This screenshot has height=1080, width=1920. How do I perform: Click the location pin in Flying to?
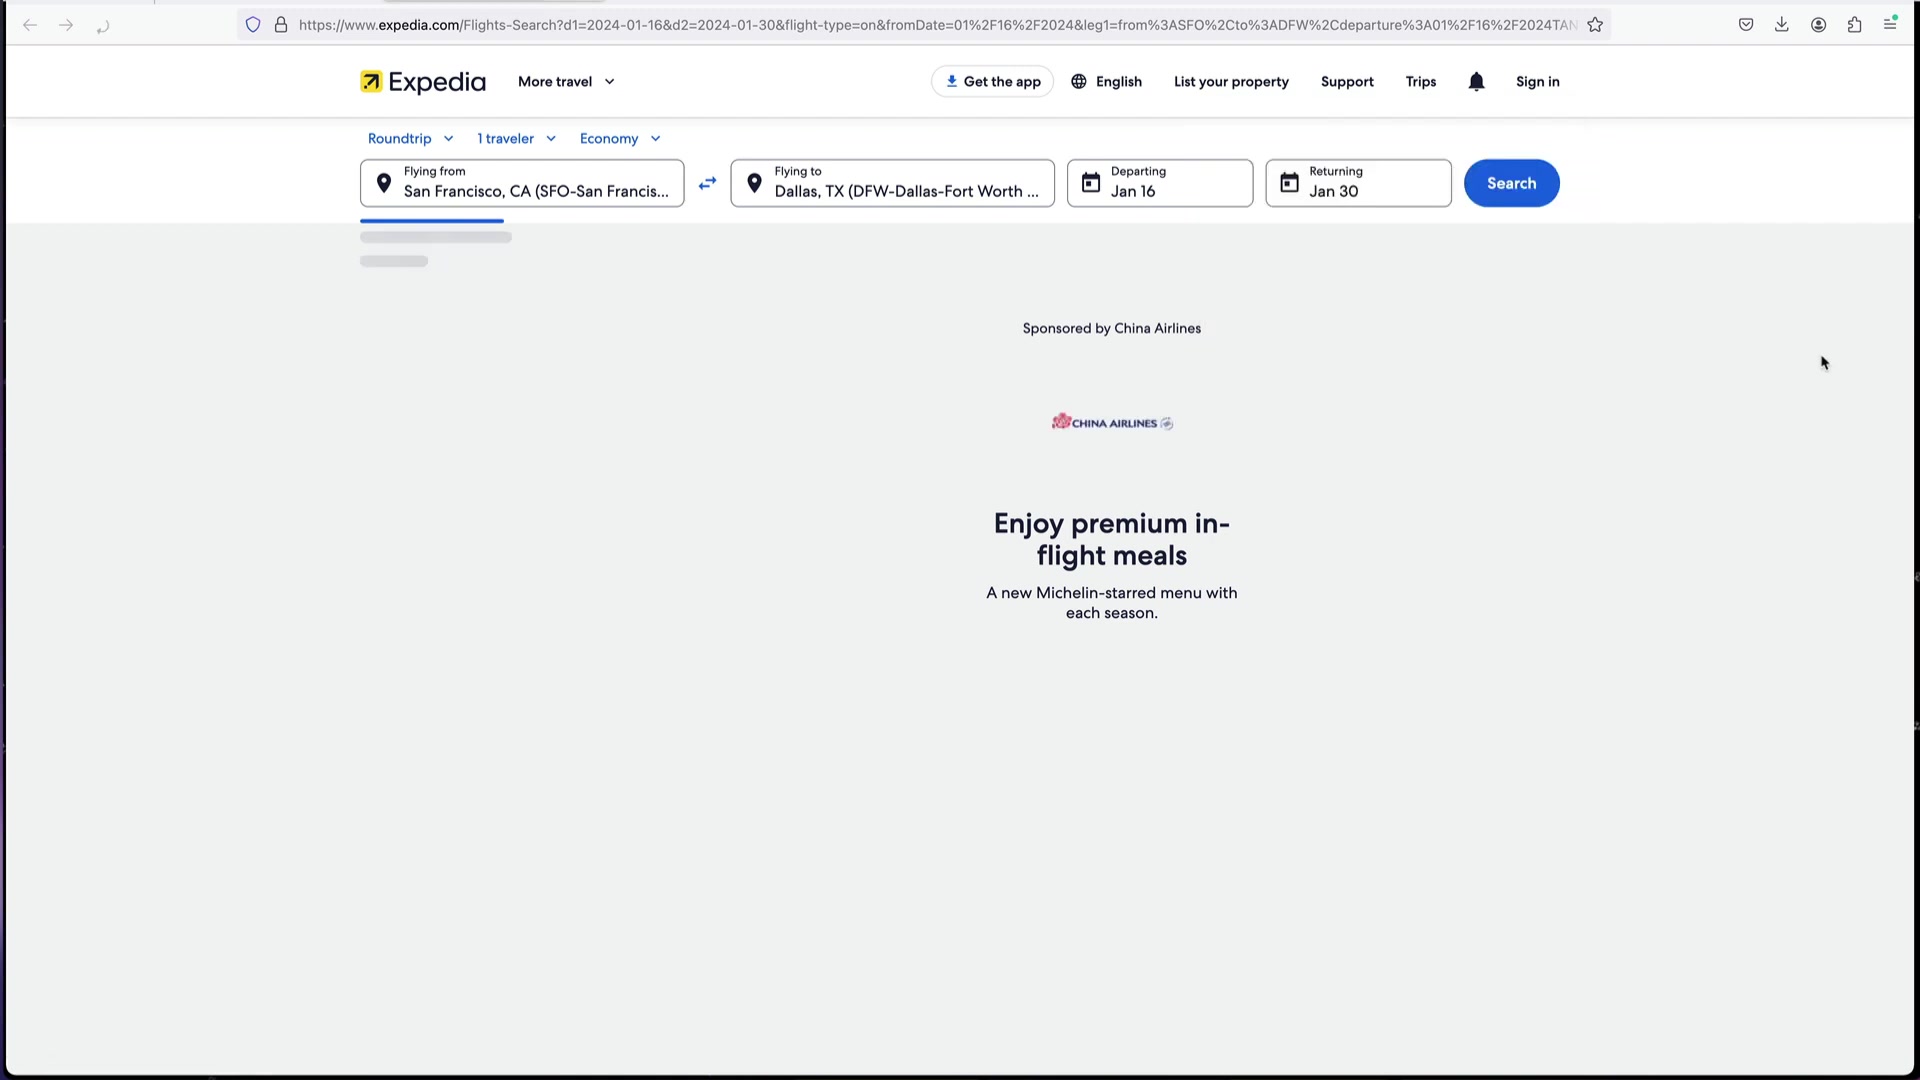(755, 183)
